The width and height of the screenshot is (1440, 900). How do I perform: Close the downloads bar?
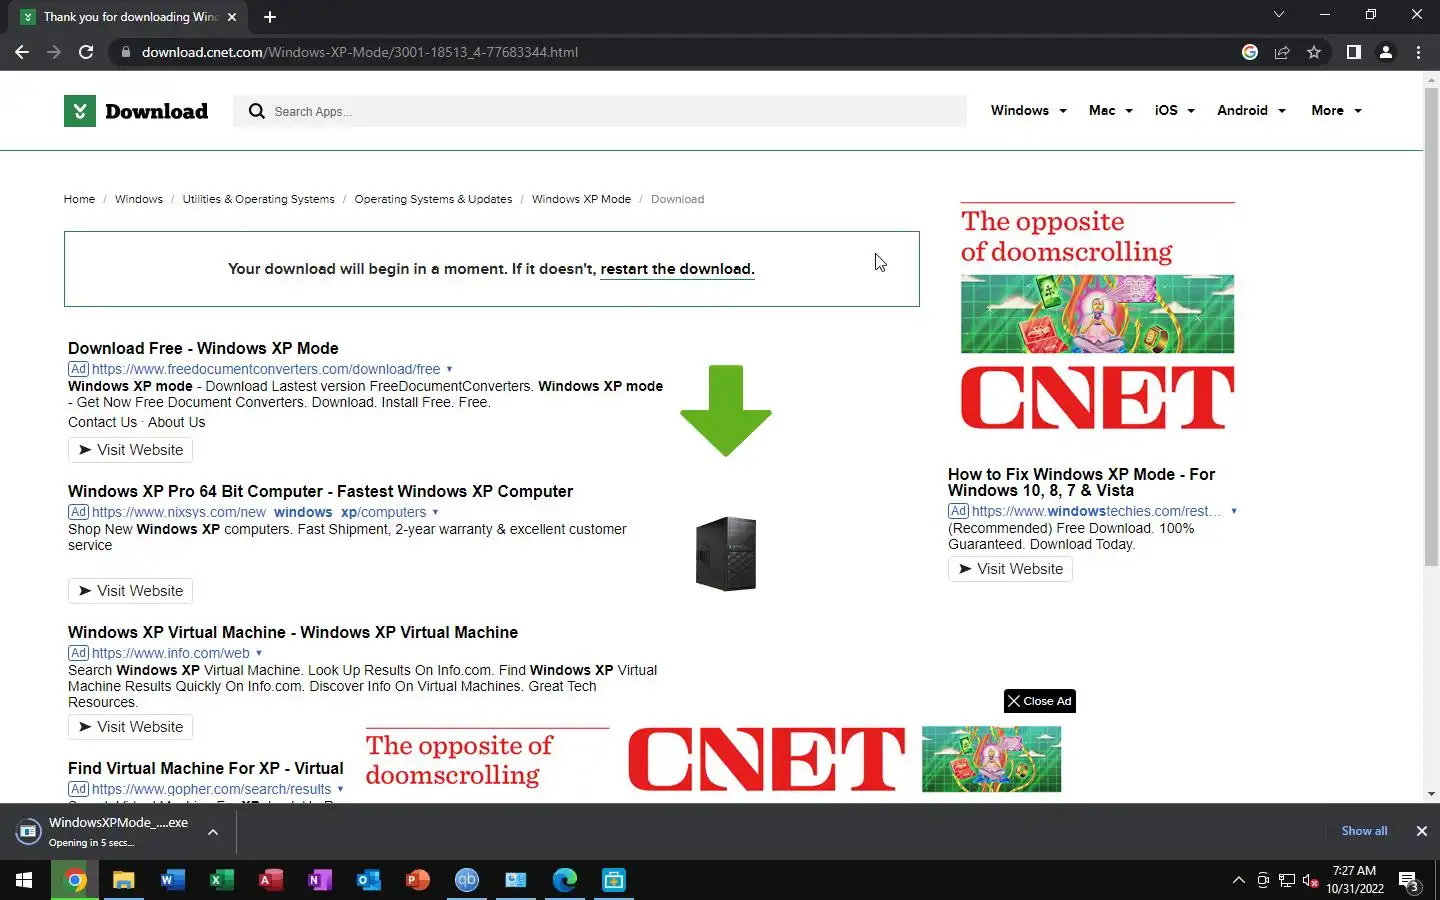tap(1421, 831)
